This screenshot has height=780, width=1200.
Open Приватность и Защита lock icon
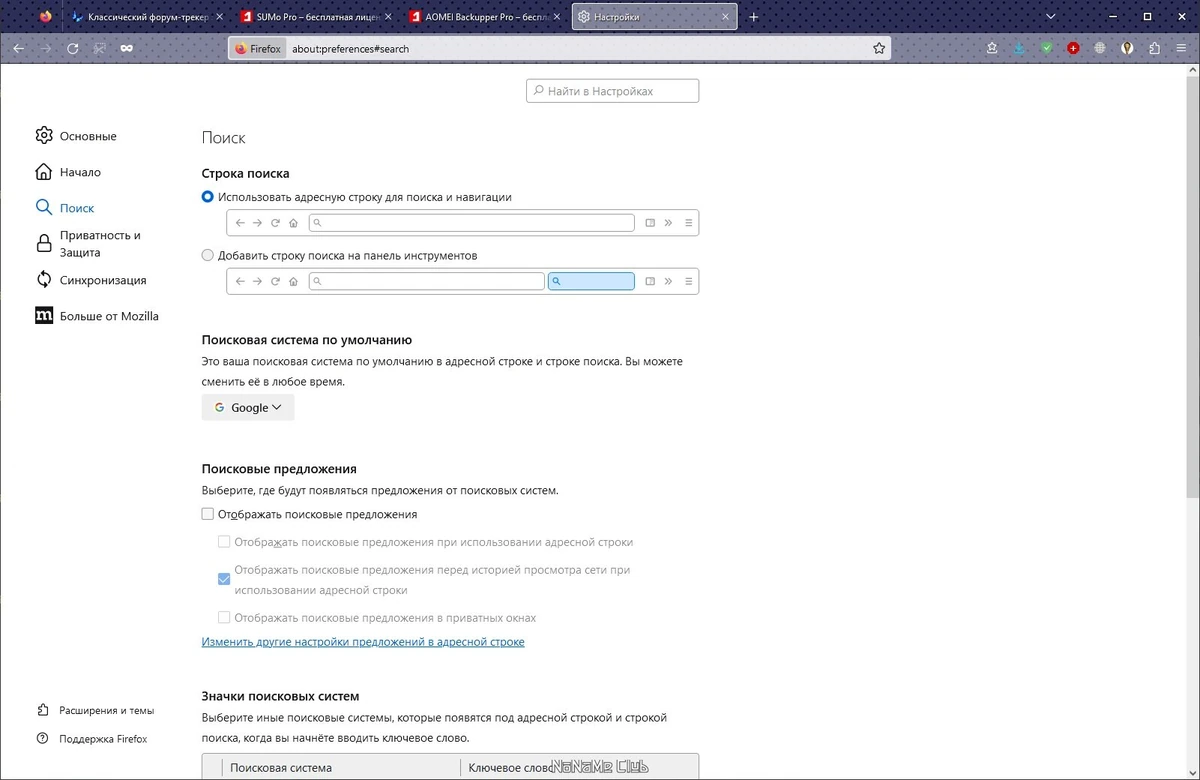click(44, 243)
